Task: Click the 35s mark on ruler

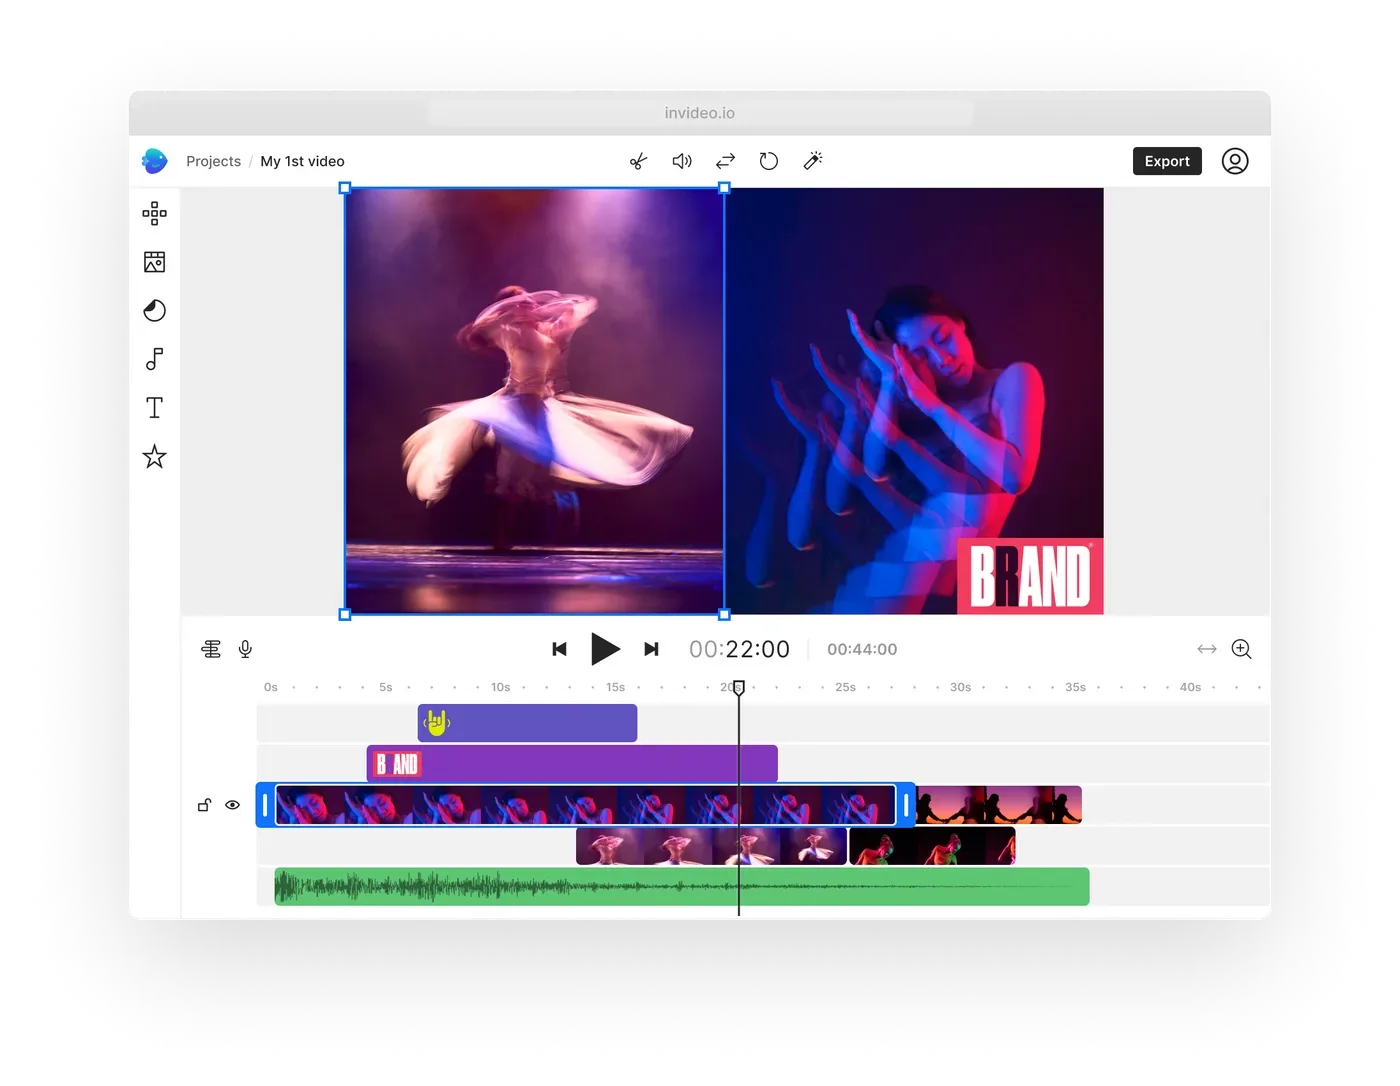Action: click(x=1075, y=688)
